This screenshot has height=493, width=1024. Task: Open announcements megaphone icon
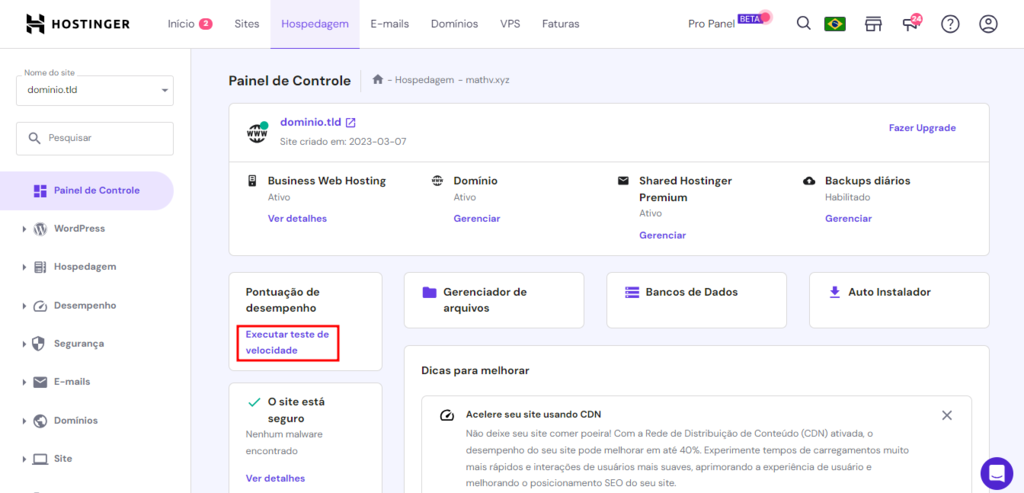(910, 24)
